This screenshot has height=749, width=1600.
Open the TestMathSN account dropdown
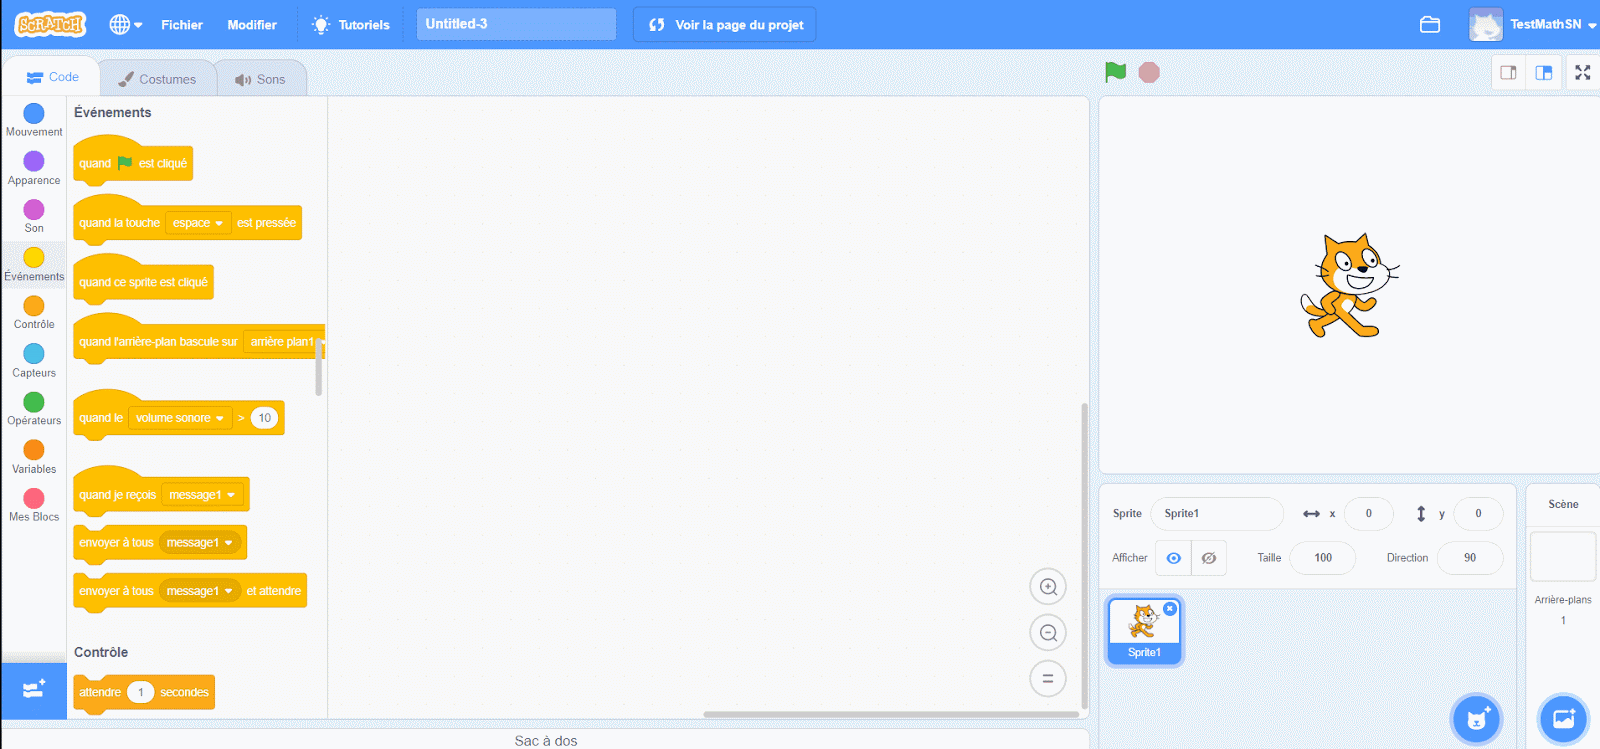pyautogui.click(x=1533, y=24)
